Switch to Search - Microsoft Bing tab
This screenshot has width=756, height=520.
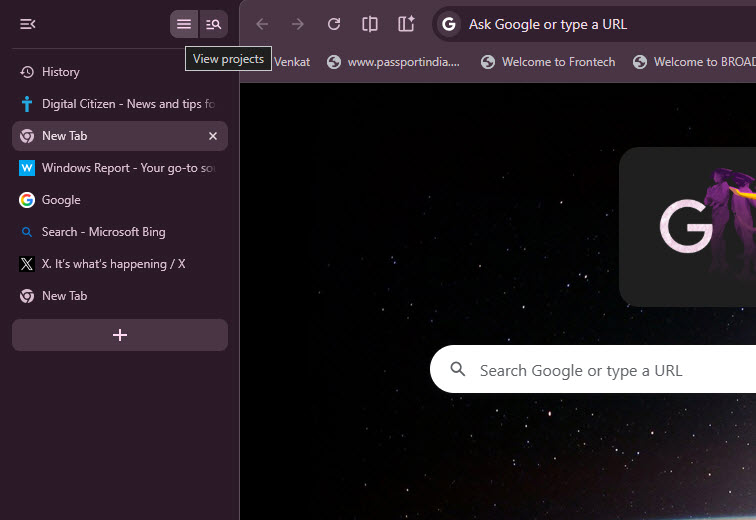click(x=120, y=232)
